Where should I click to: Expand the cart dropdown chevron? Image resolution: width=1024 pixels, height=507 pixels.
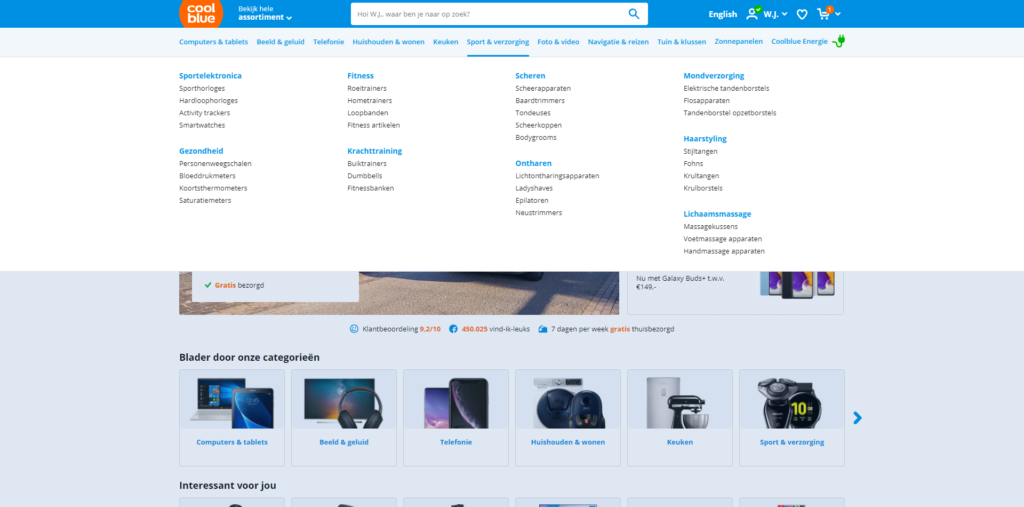838,14
